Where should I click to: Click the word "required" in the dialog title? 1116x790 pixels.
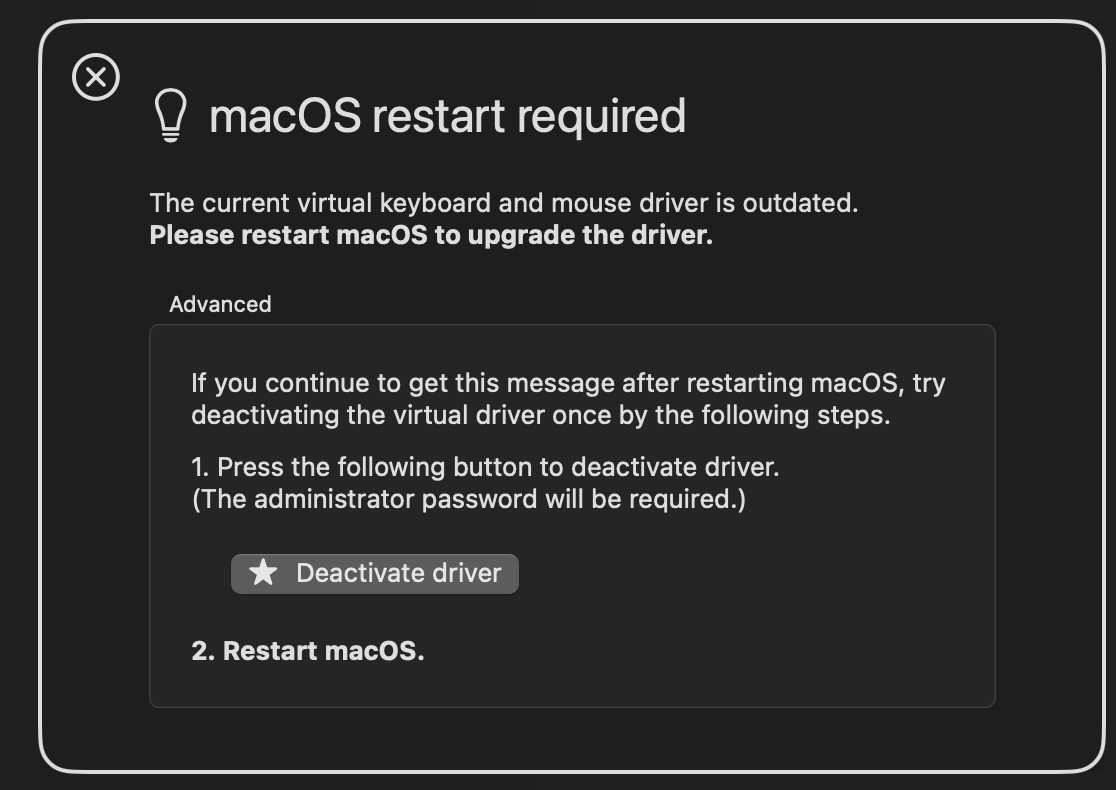point(601,116)
